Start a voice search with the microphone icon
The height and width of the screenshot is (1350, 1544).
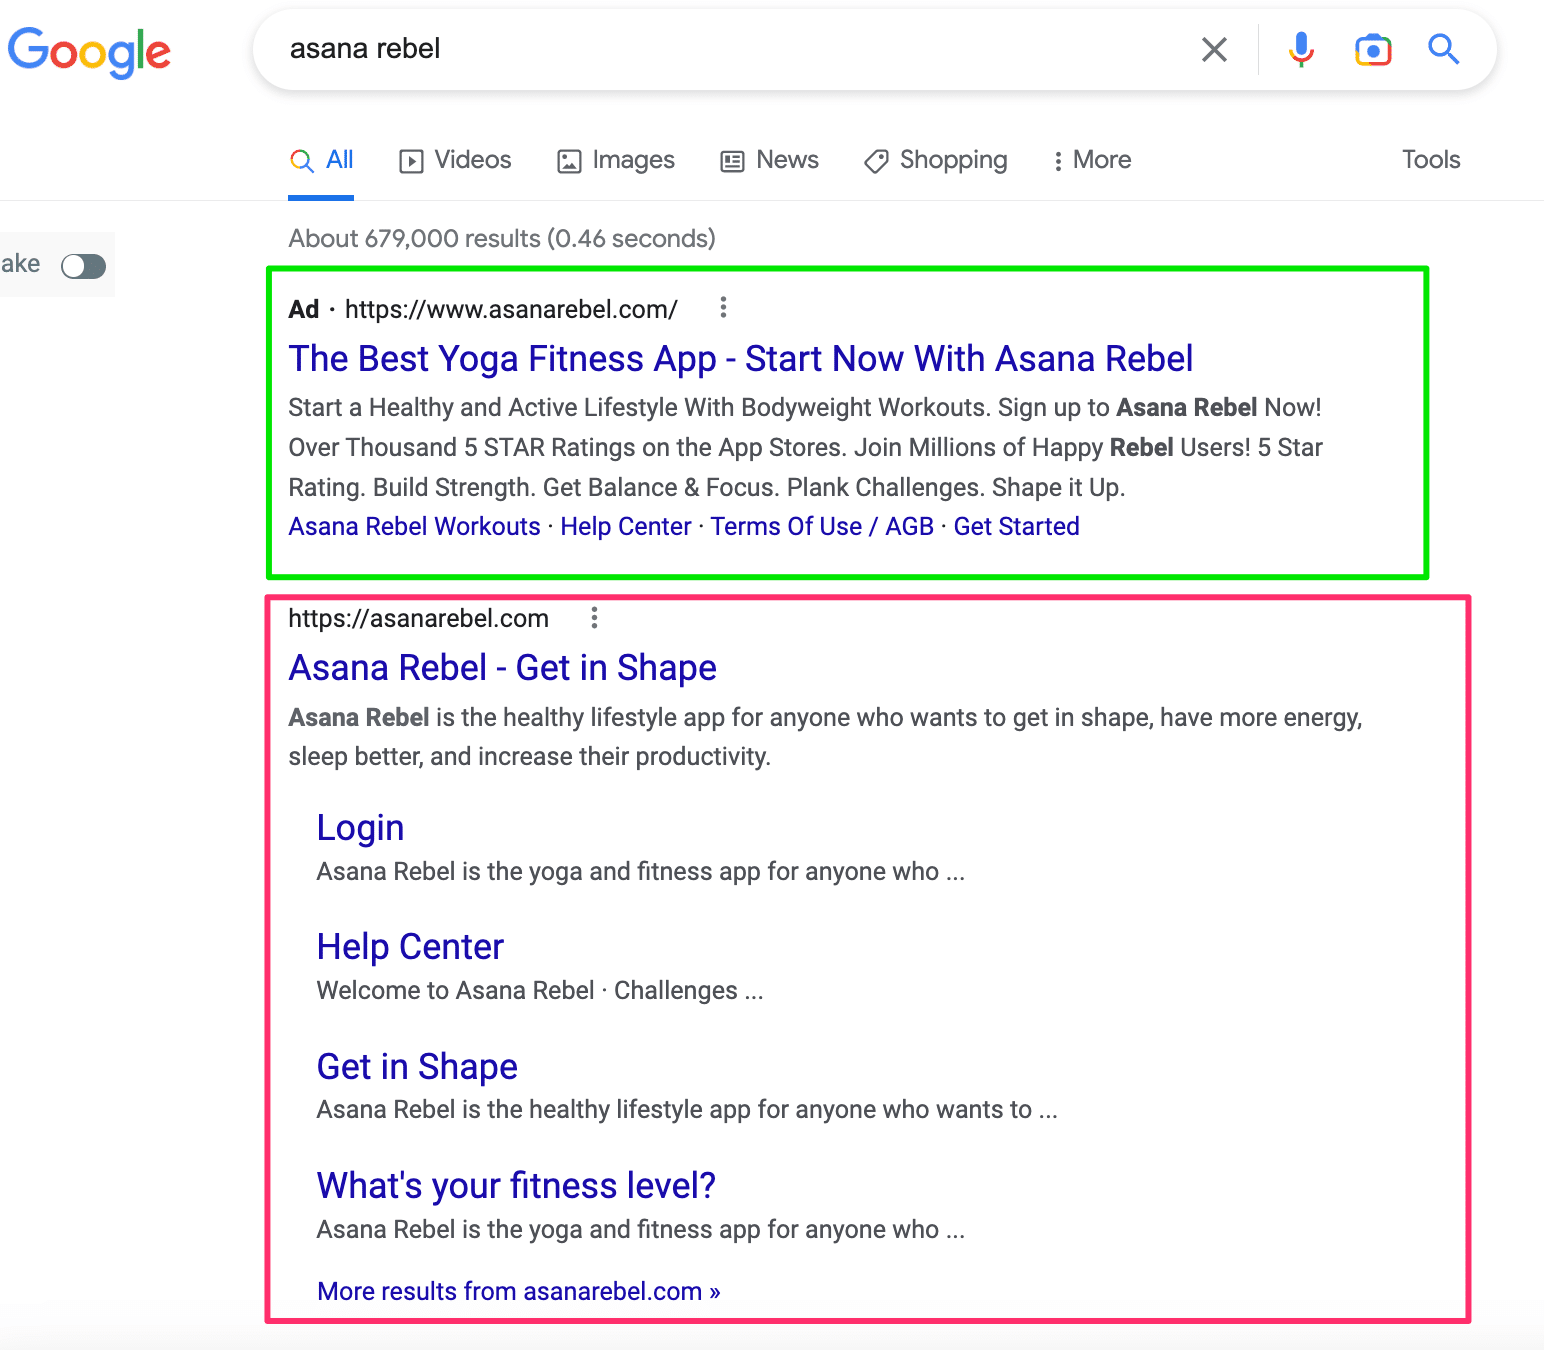click(1301, 49)
